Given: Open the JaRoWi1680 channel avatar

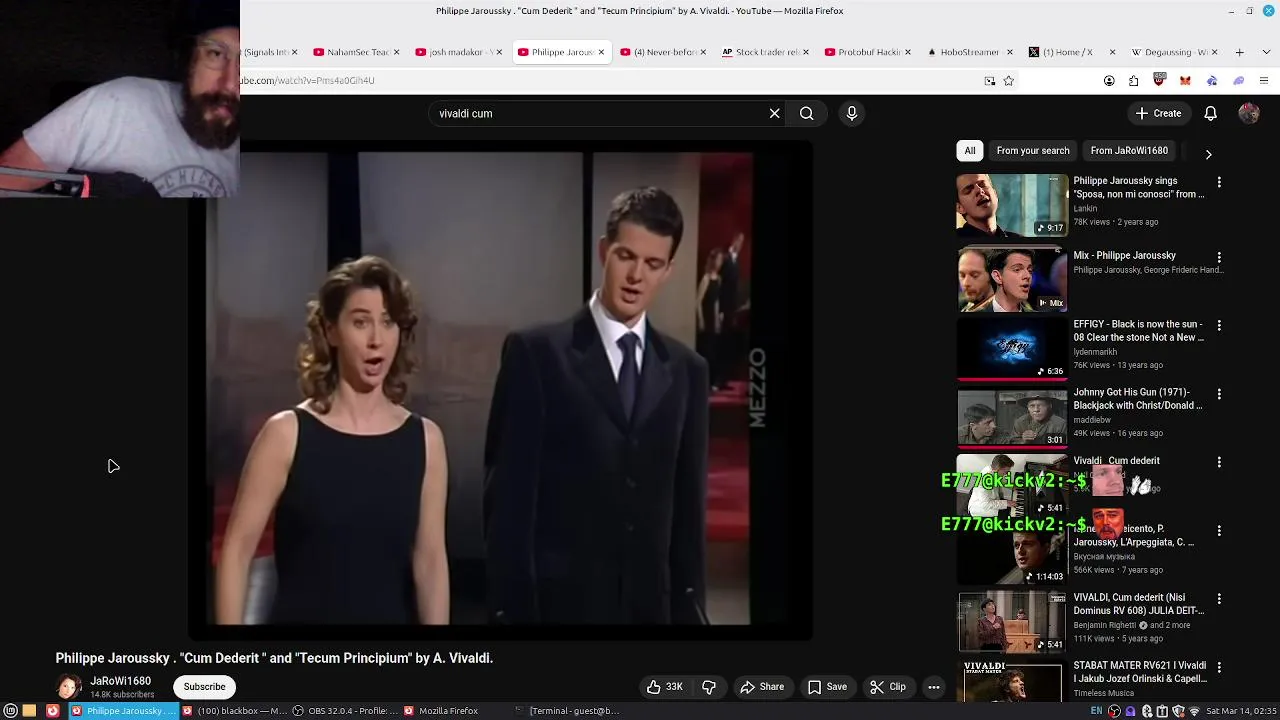Looking at the screenshot, I should pos(69,687).
